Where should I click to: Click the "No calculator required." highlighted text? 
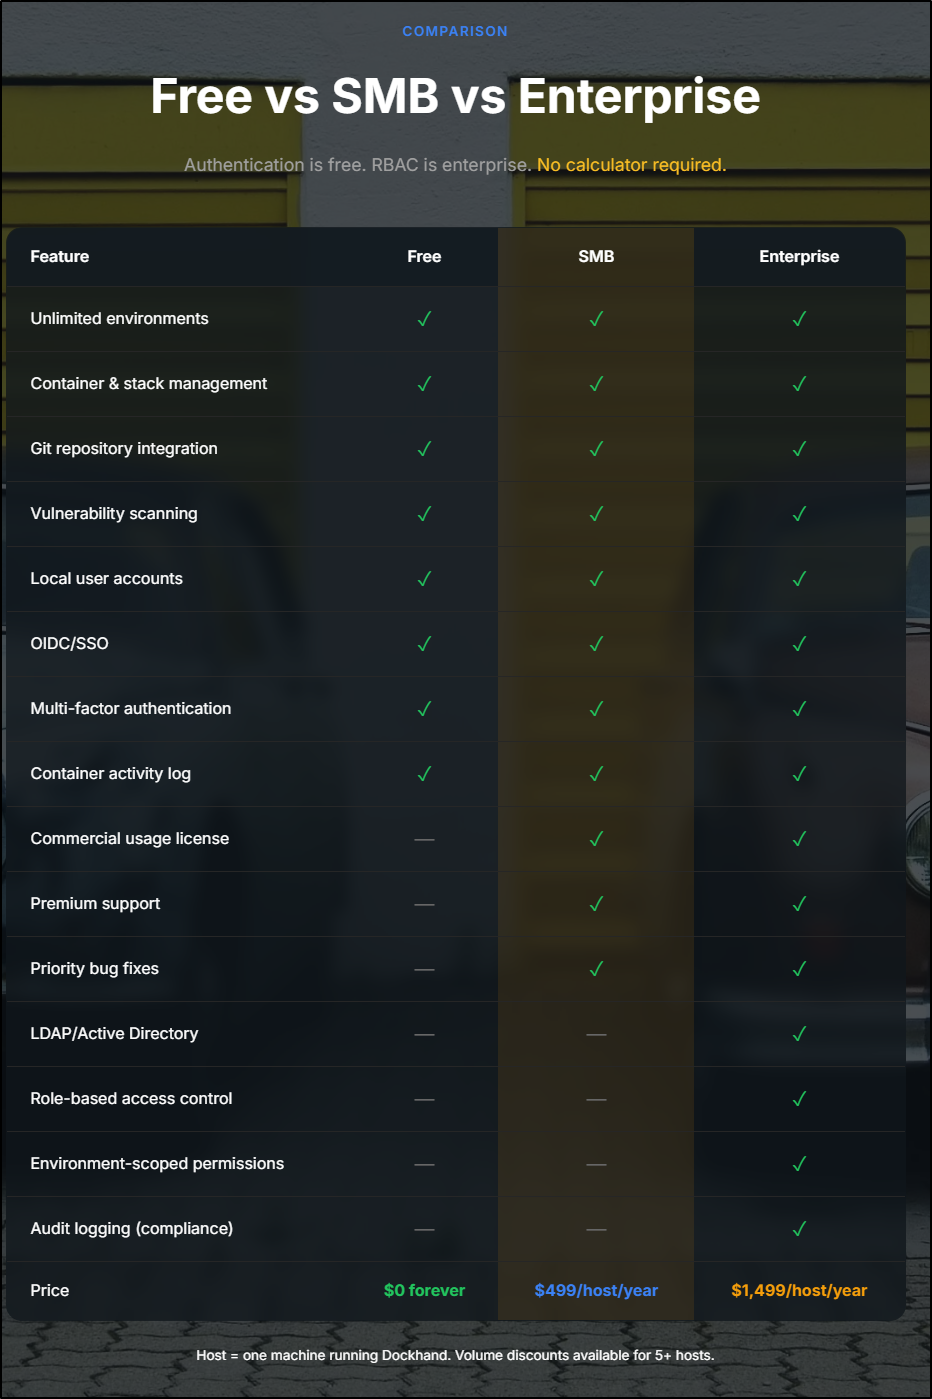pyautogui.click(x=631, y=165)
